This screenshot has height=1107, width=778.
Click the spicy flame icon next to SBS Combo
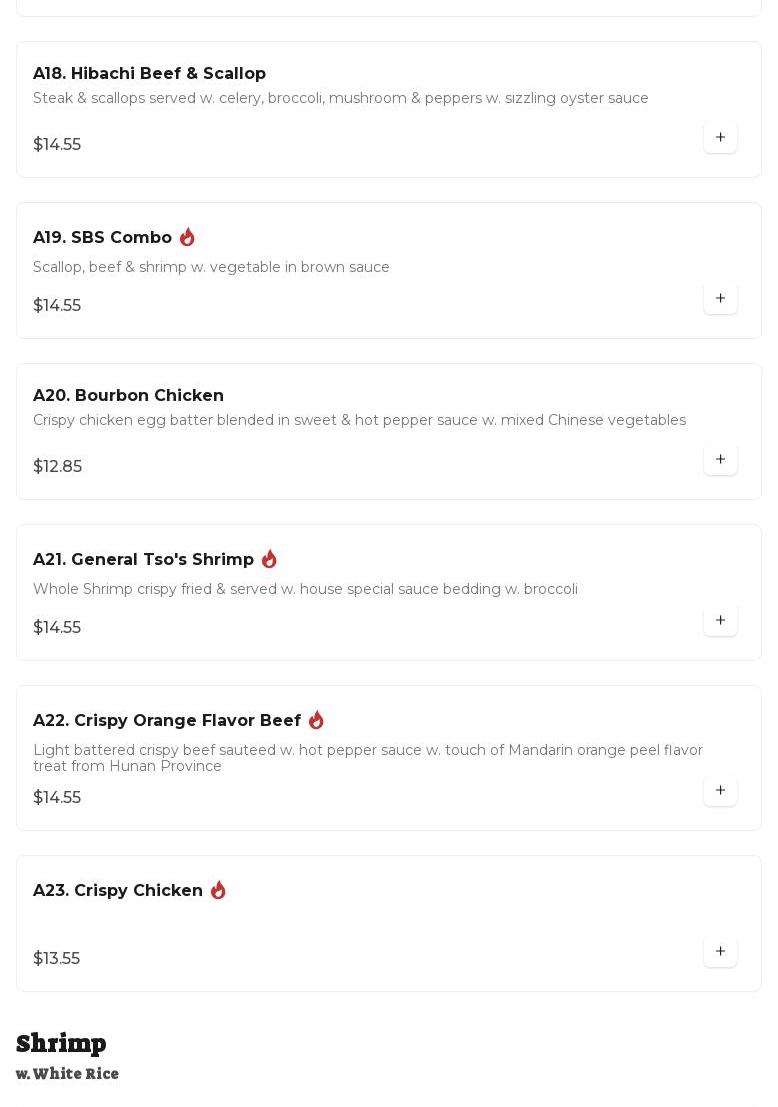click(187, 237)
